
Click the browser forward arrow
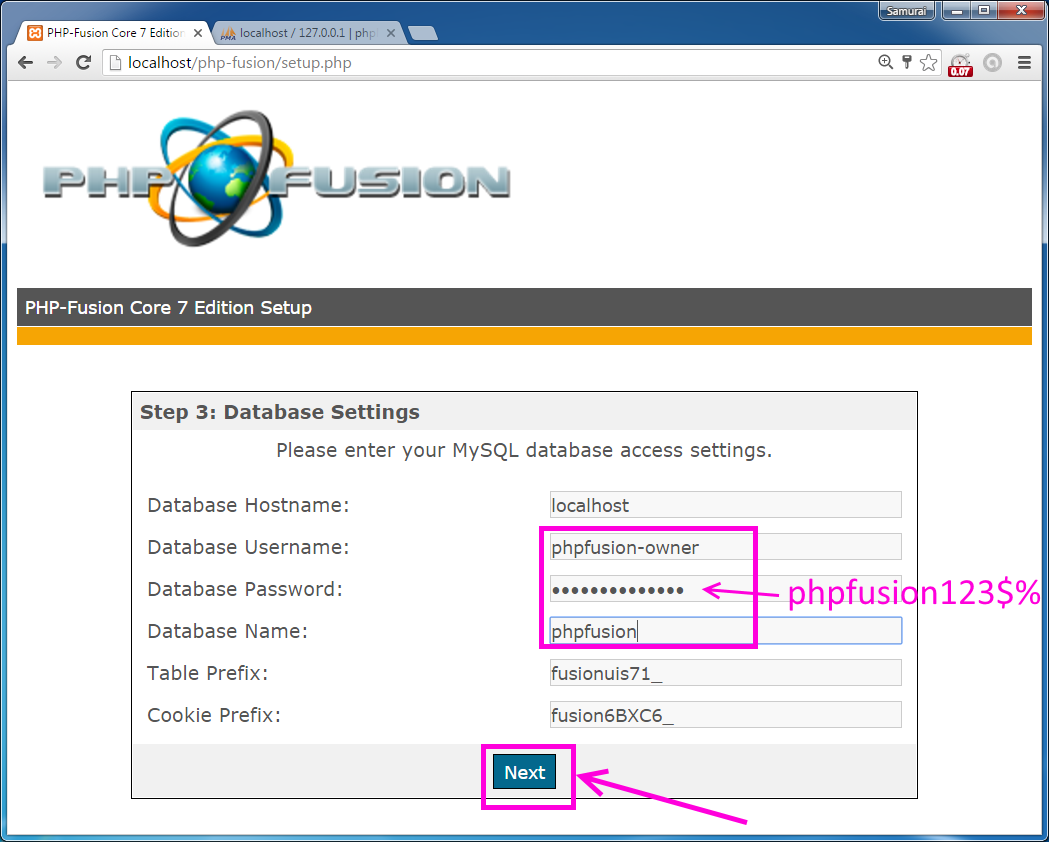coord(55,63)
